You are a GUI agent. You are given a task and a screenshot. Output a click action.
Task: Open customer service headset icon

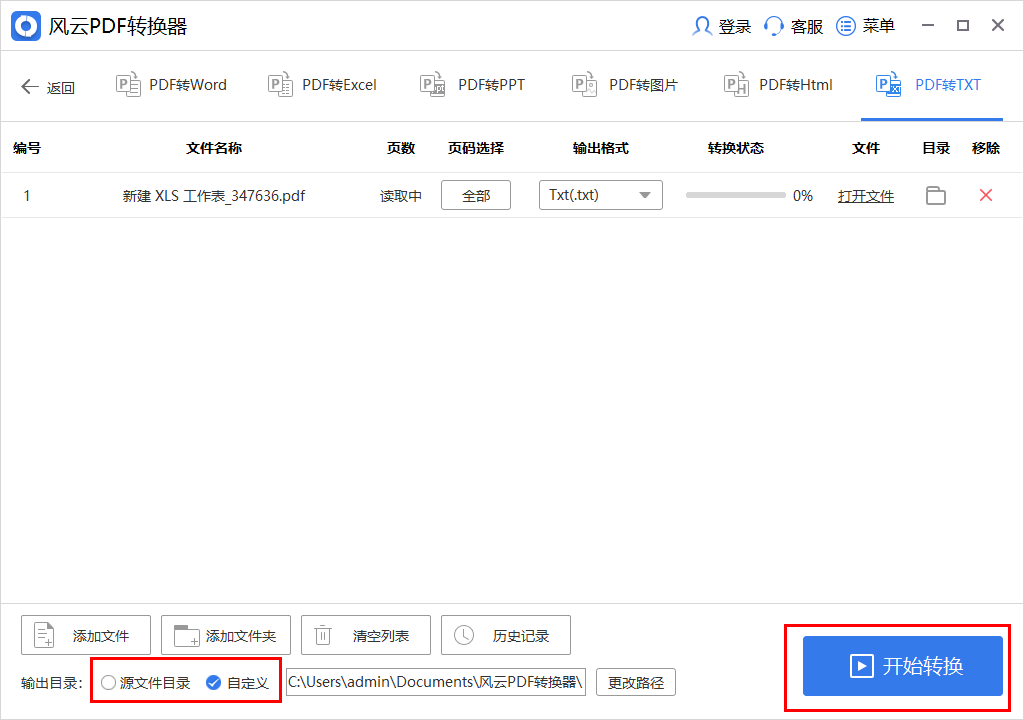774,26
